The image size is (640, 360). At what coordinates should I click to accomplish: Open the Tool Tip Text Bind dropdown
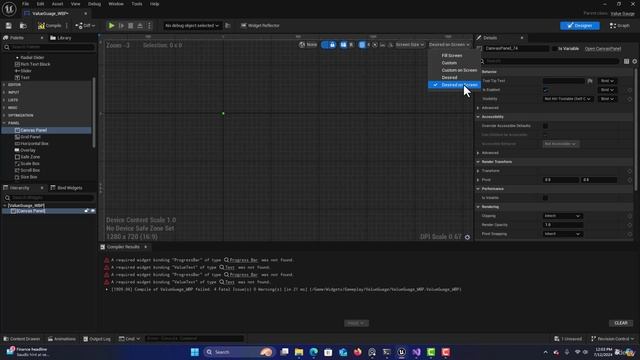tap(607, 81)
